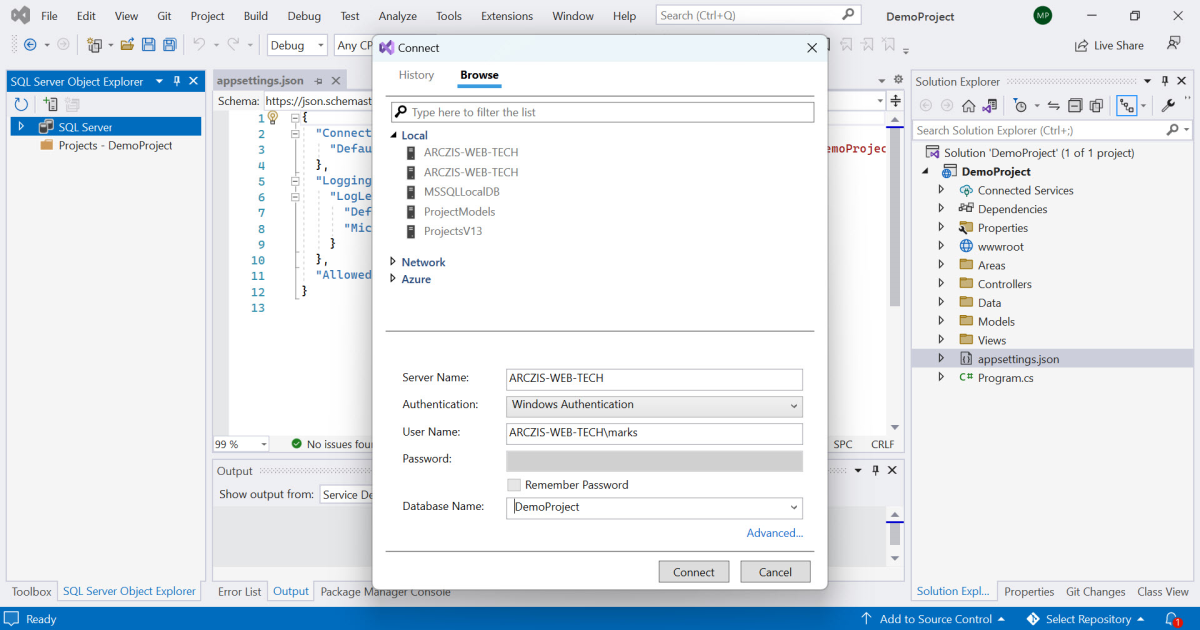Click the split editor icon above scrollbar
The width and height of the screenshot is (1200, 630).
coord(895,101)
